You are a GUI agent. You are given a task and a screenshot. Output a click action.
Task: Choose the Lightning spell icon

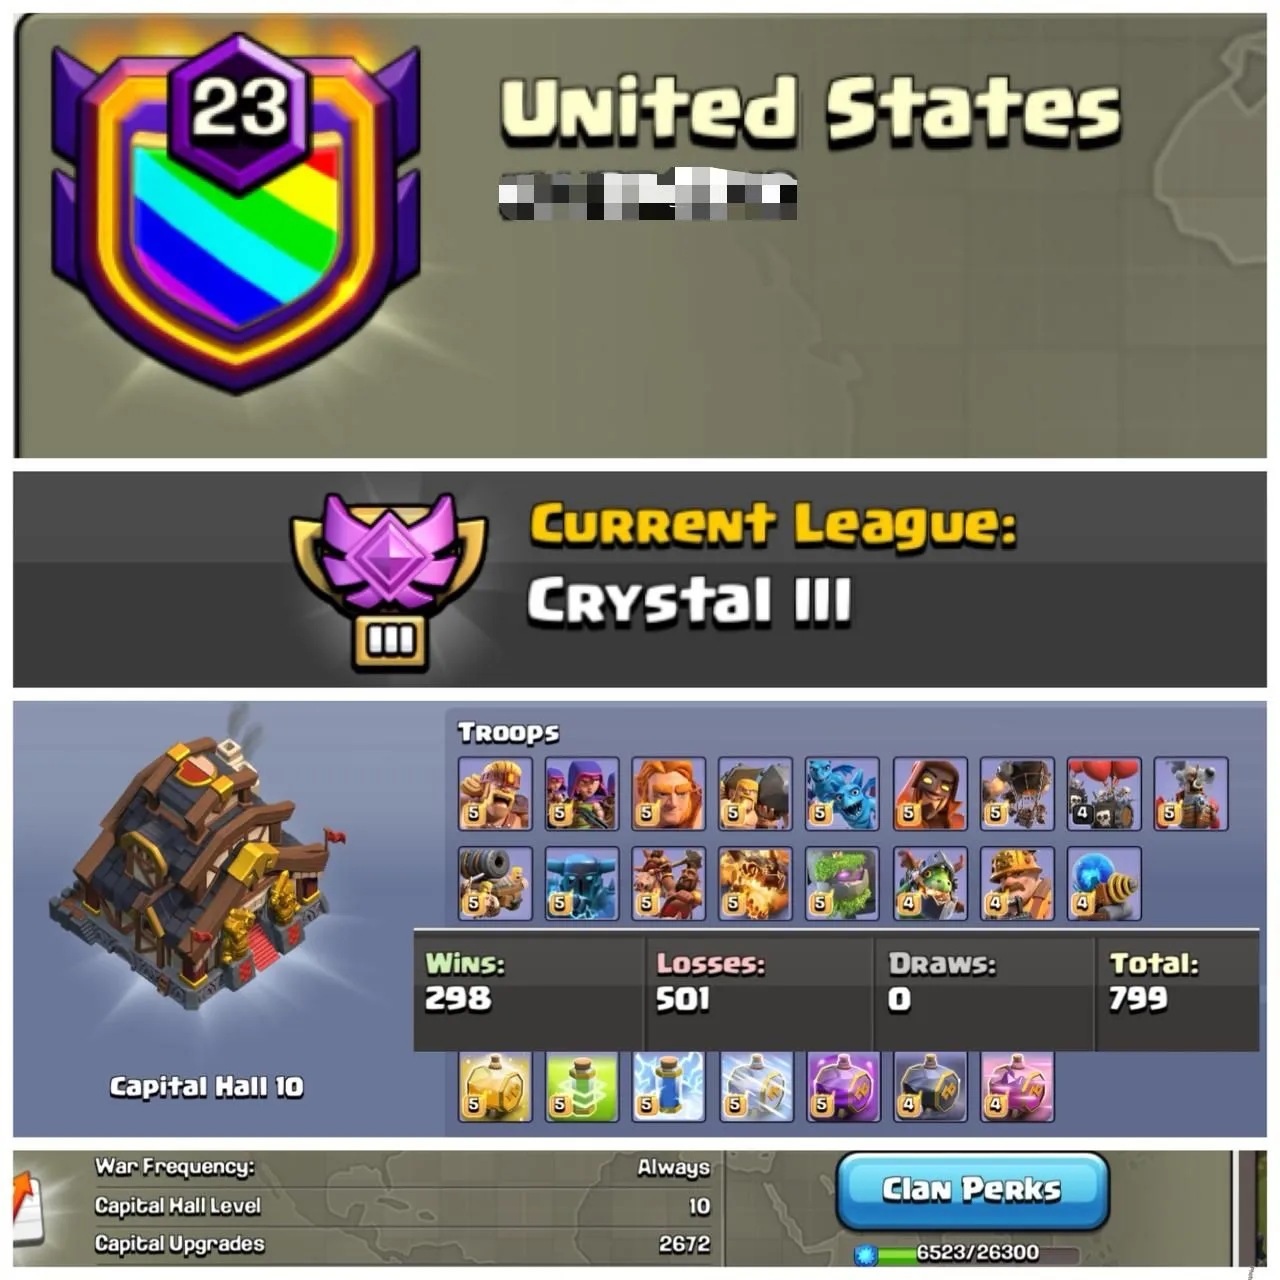click(668, 1086)
